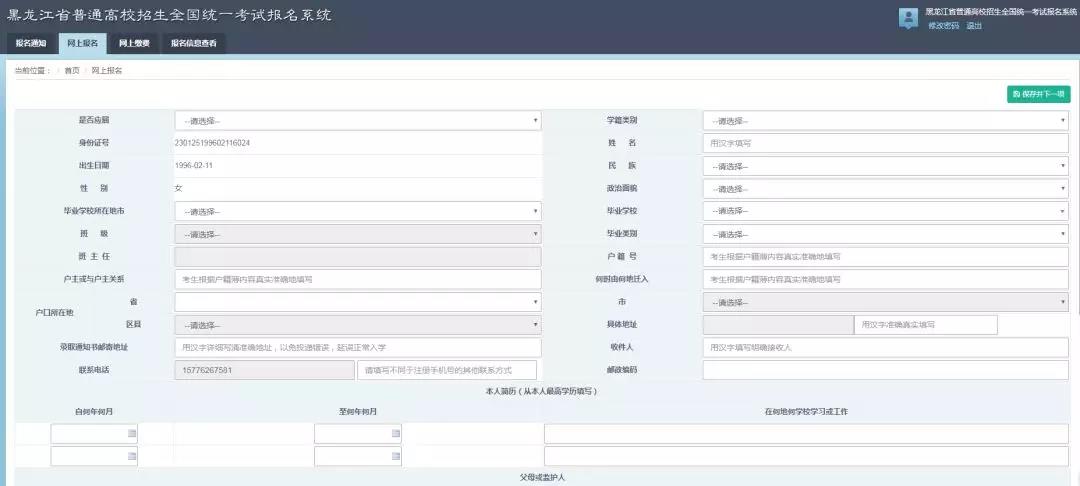Expand the 是否应届 dropdown
Image resolution: width=1080 pixels, height=486 pixels.
(x=358, y=120)
